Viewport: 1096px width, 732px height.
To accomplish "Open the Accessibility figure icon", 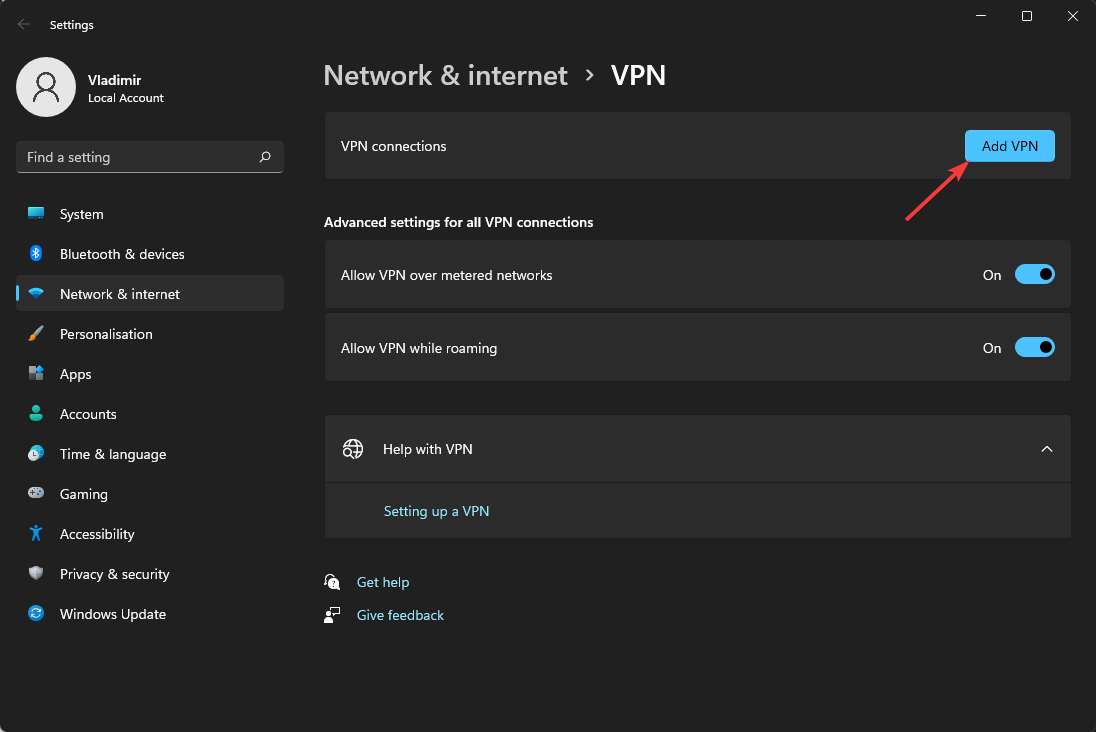I will 36,534.
